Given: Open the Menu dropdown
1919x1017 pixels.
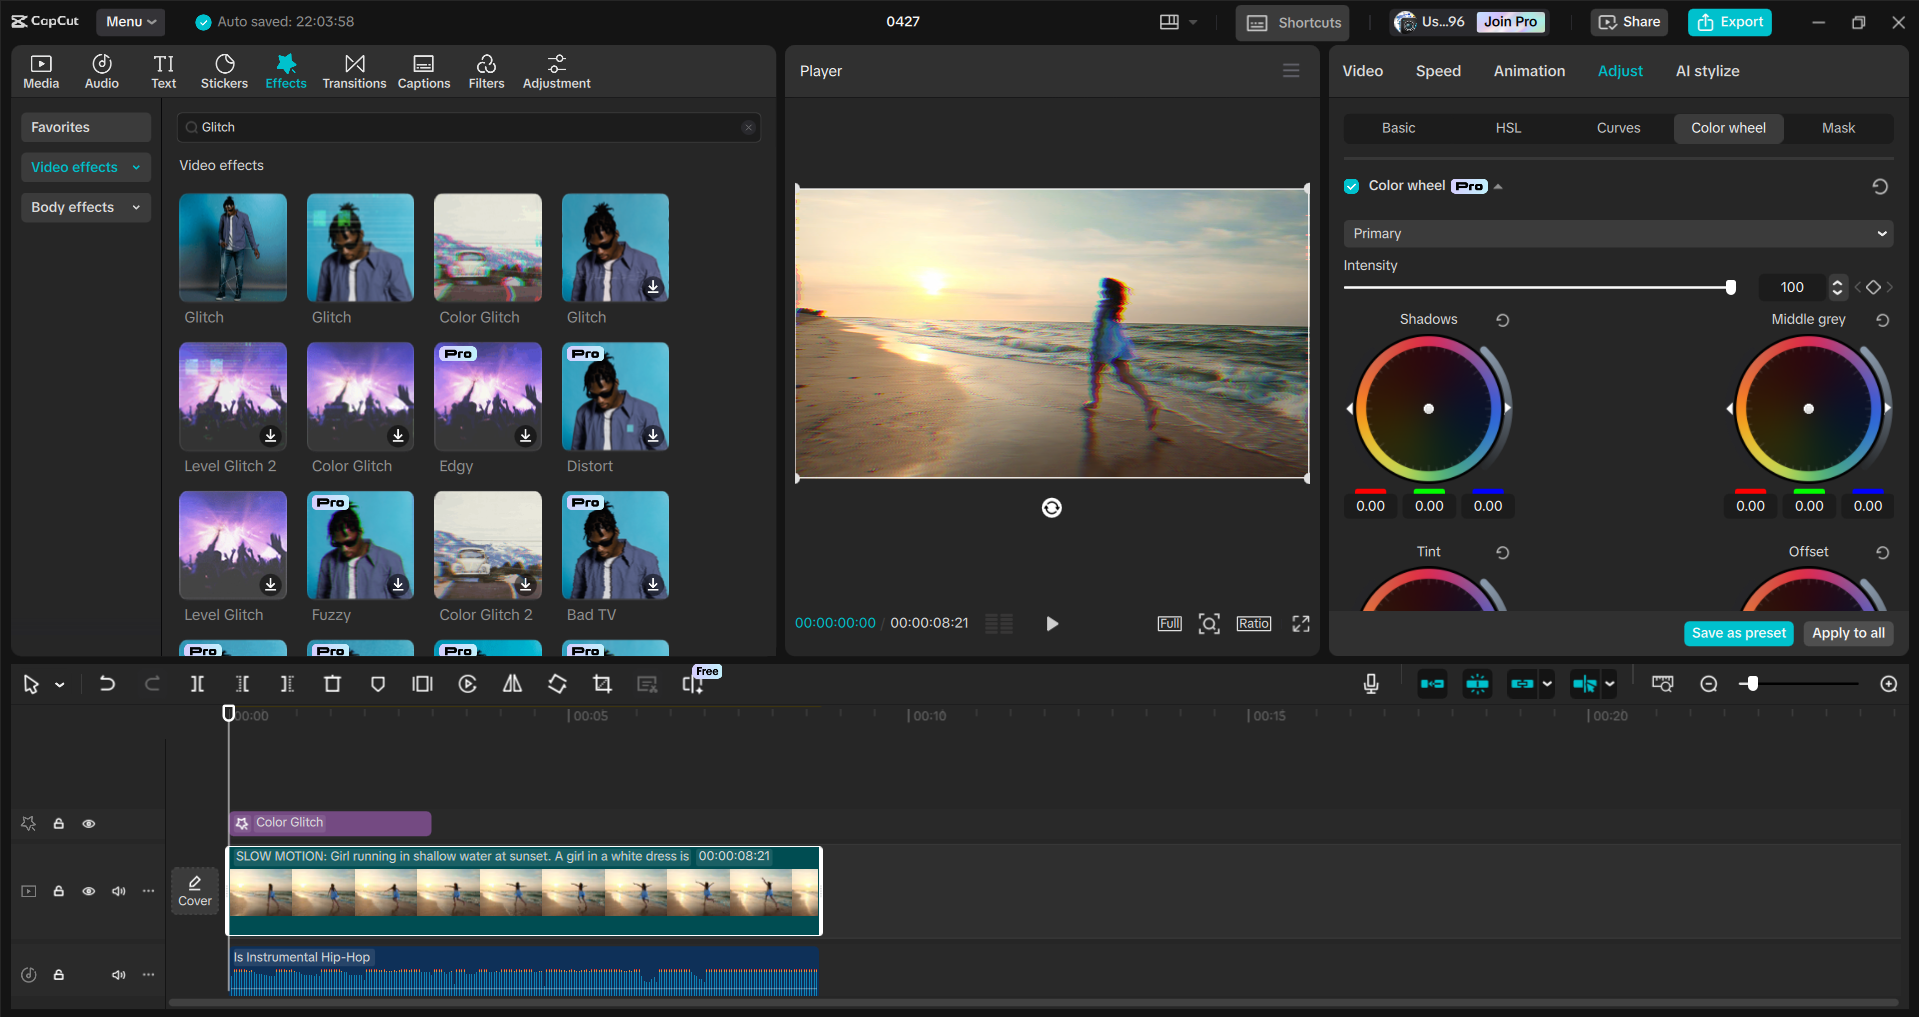Looking at the screenshot, I should (130, 21).
